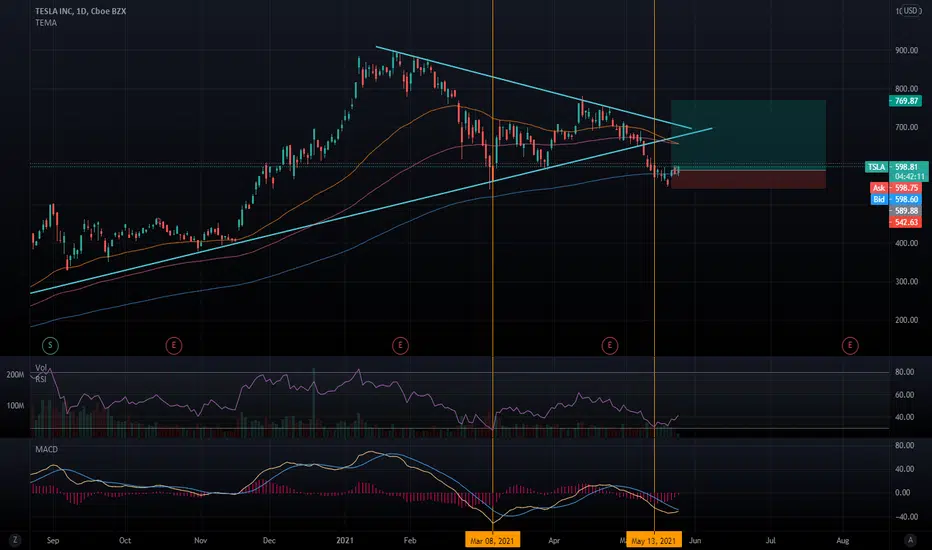Click the 200M volume axis label
Viewport: 932px width, 550px height.
point(15,375)
